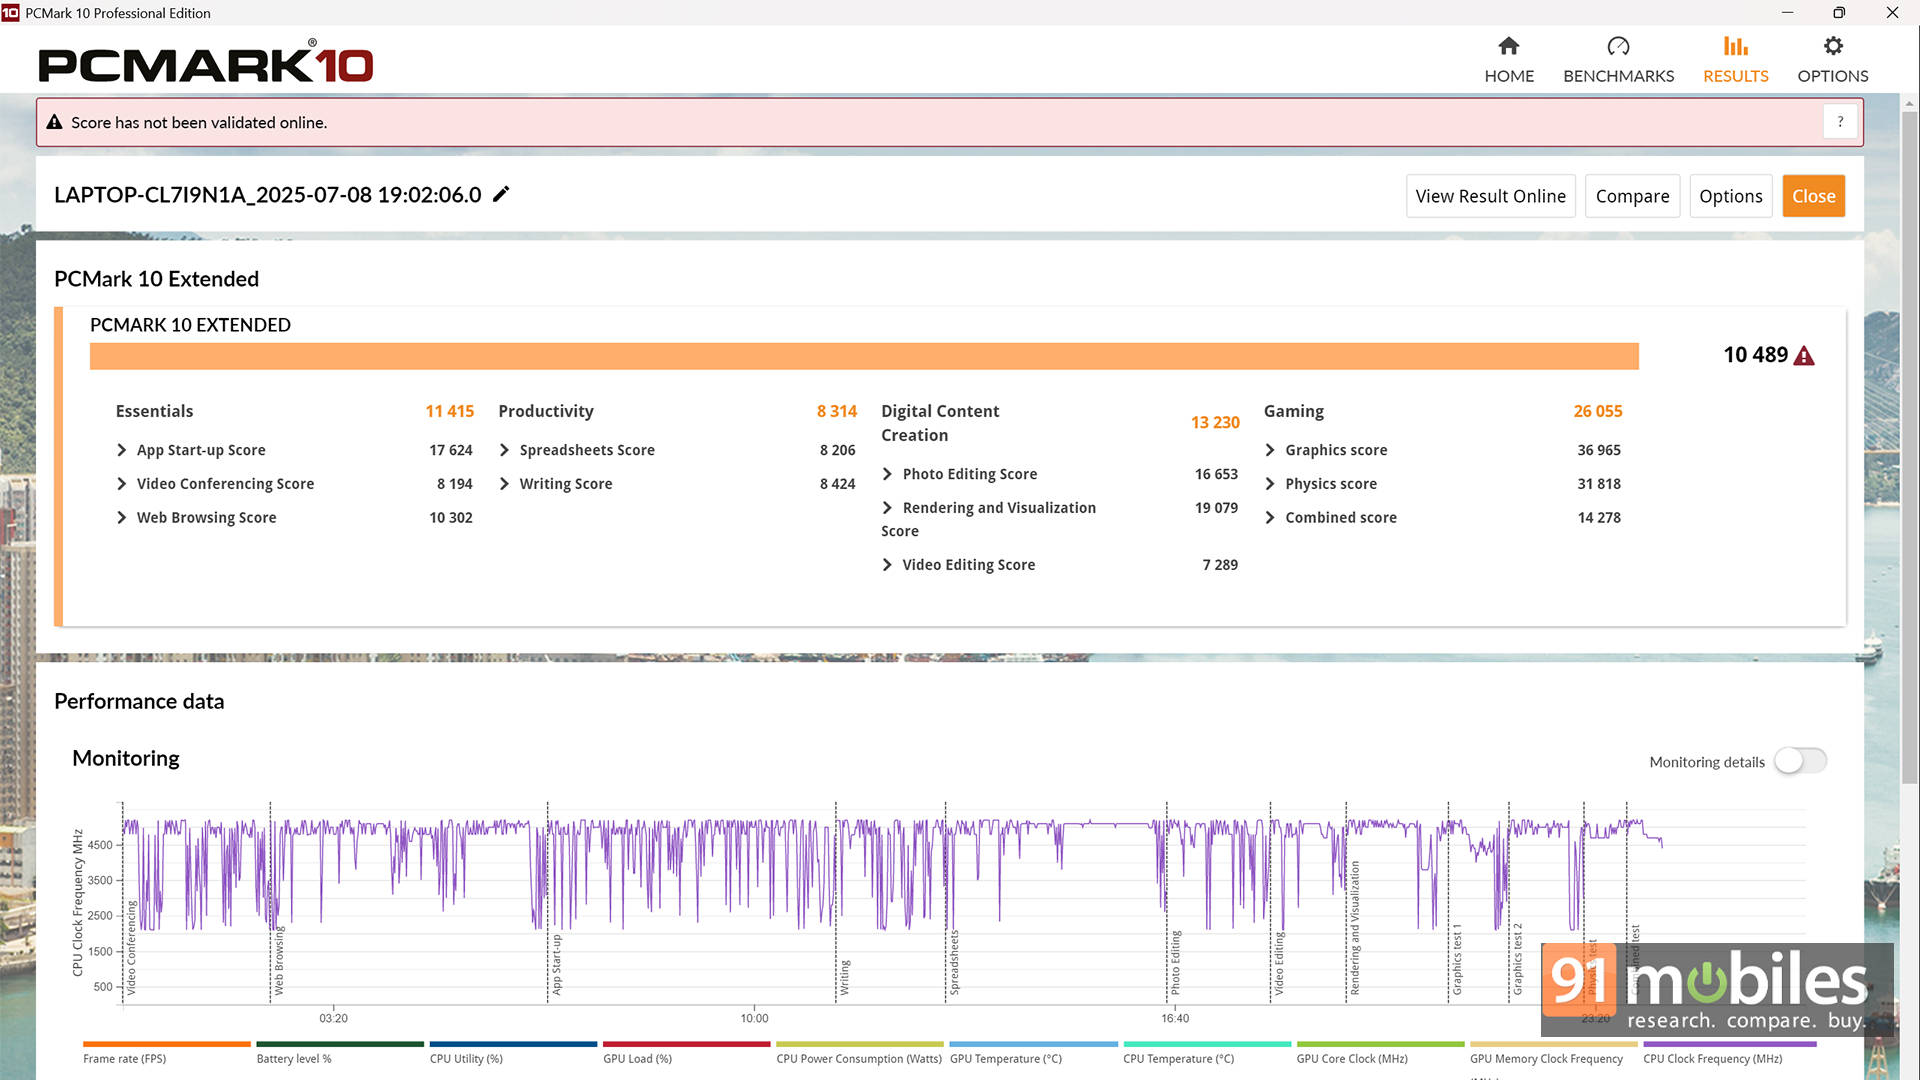Open the Results bar chart icon
This screenshot has height=1080, width=1920.
tap(1735, 46)
